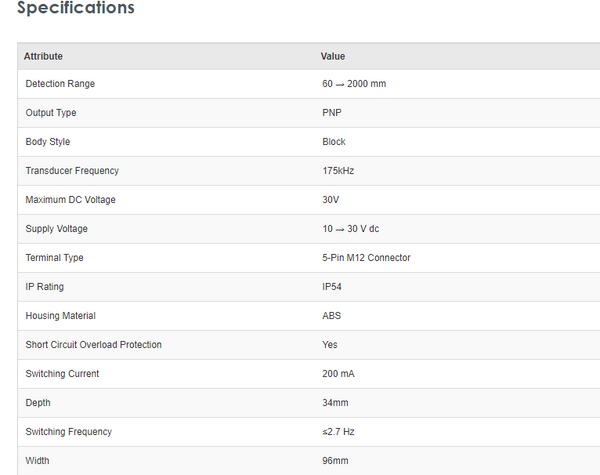This screenshot has height=475, width=600.
Task: Select the Body Style attribute
Action: (48, 142)
